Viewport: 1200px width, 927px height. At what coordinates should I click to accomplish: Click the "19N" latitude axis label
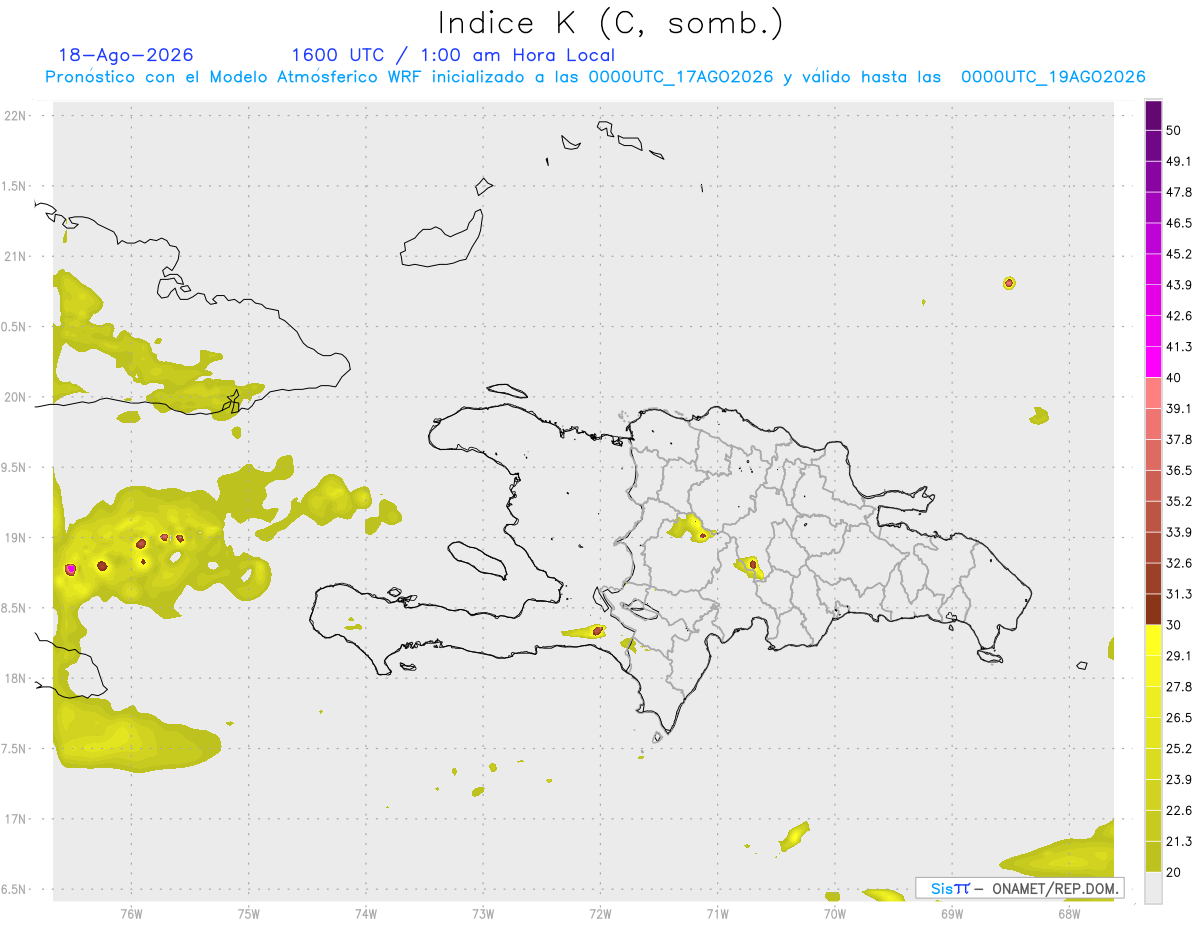[x=16, y=538]
